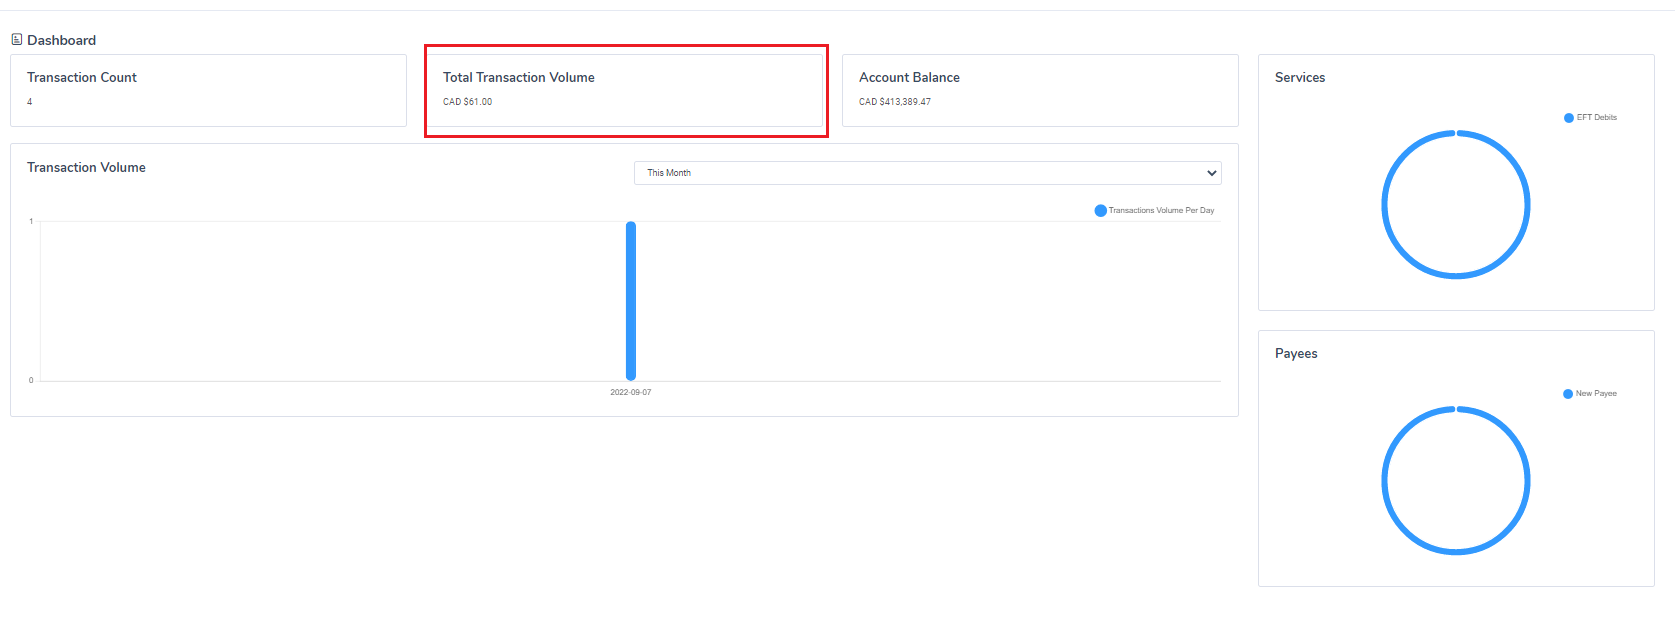Screen dimensions: 1675x617
Task: Select the Dashboard heading text
Action: [x=62, y=40]
